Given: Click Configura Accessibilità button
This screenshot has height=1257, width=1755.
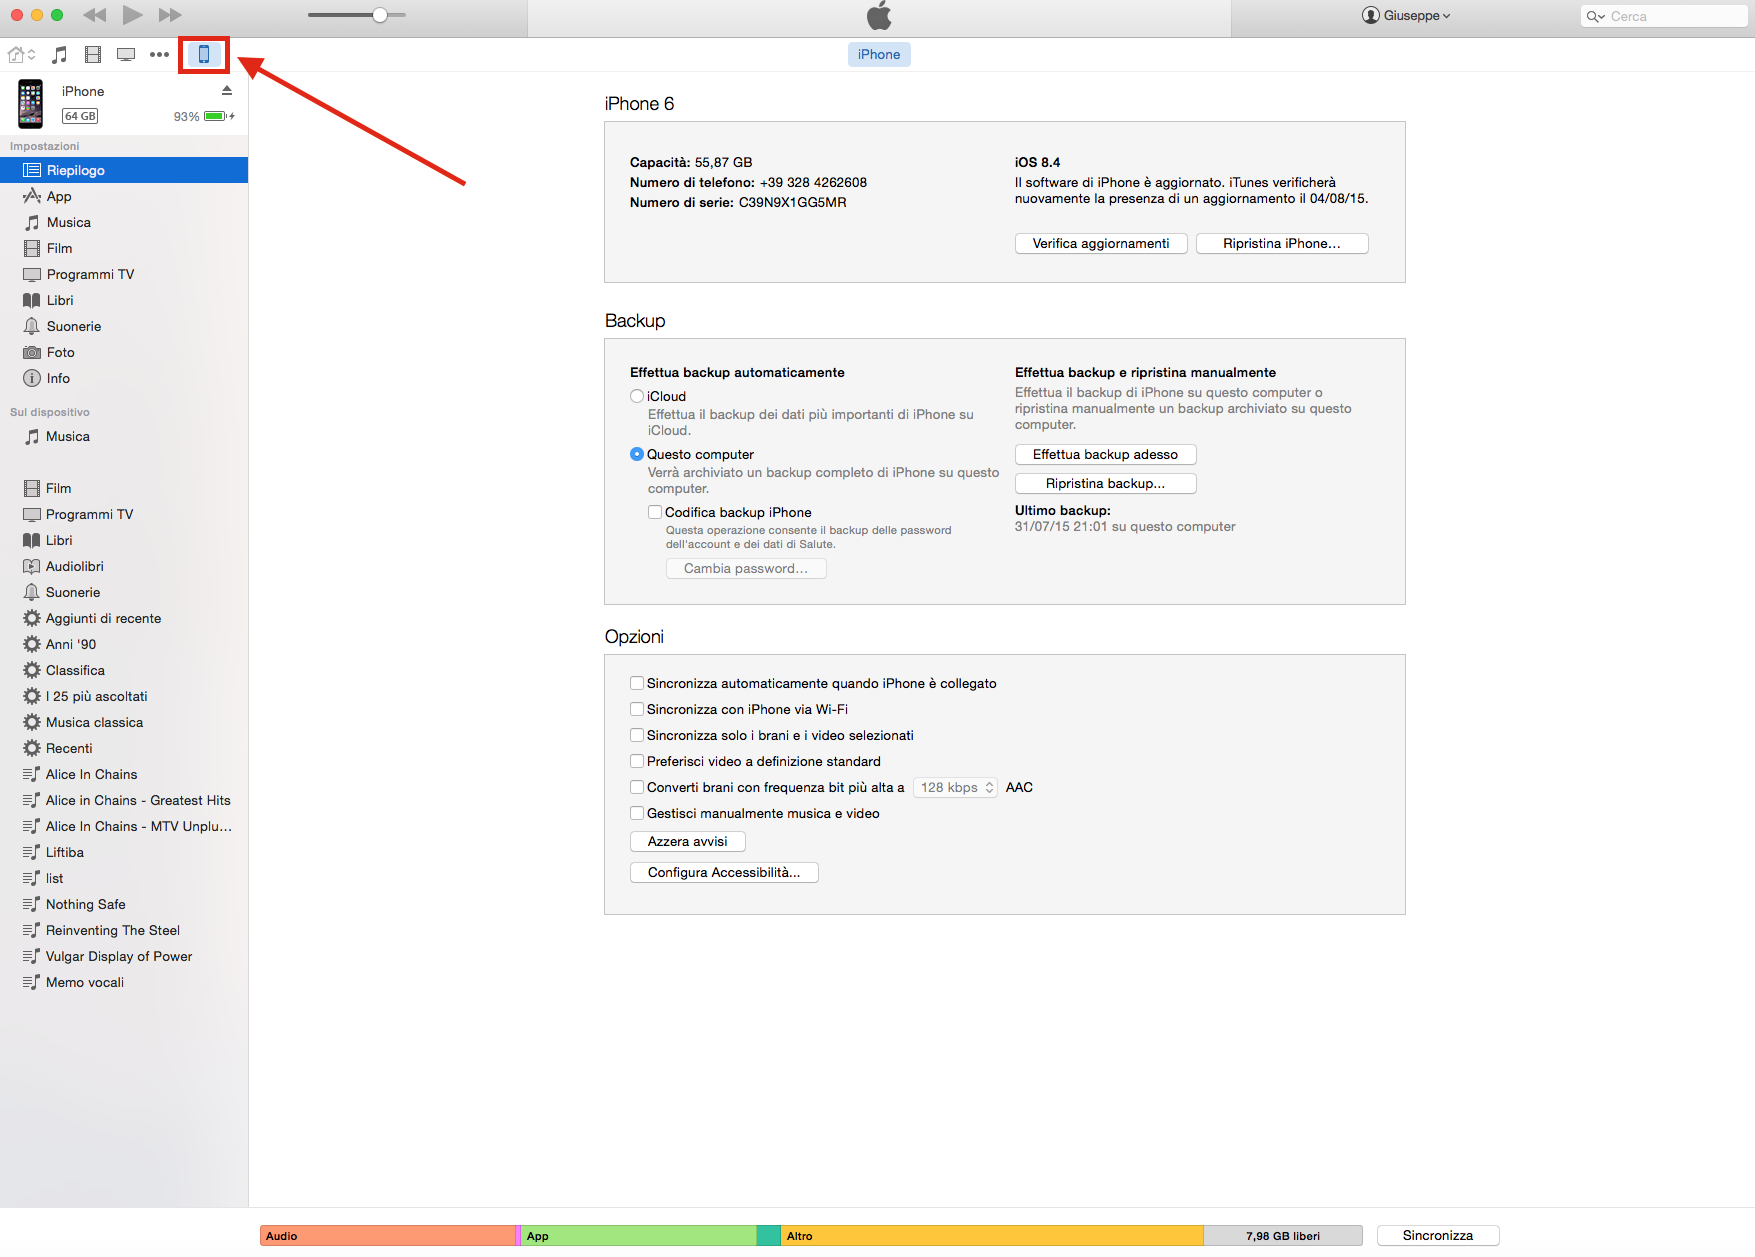Looking at the screenshot, I should 724,872.
